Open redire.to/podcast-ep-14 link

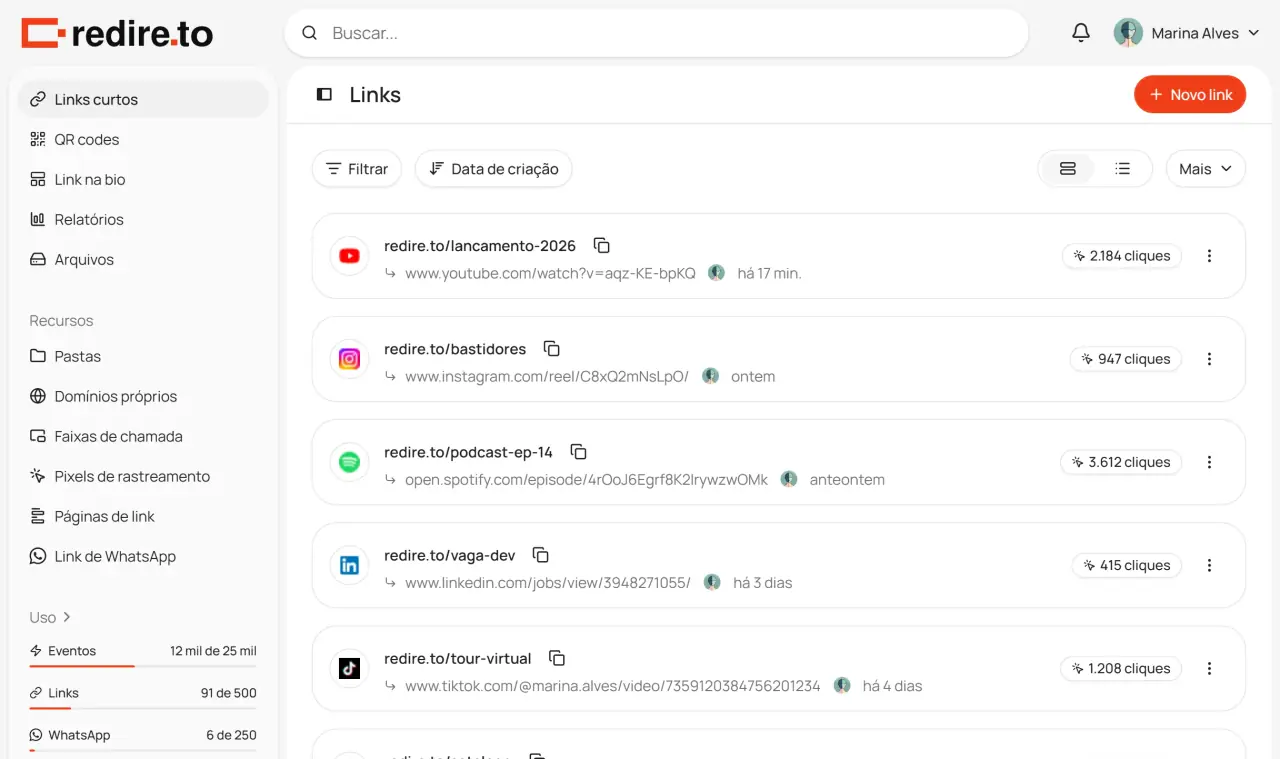click(468, 452)
